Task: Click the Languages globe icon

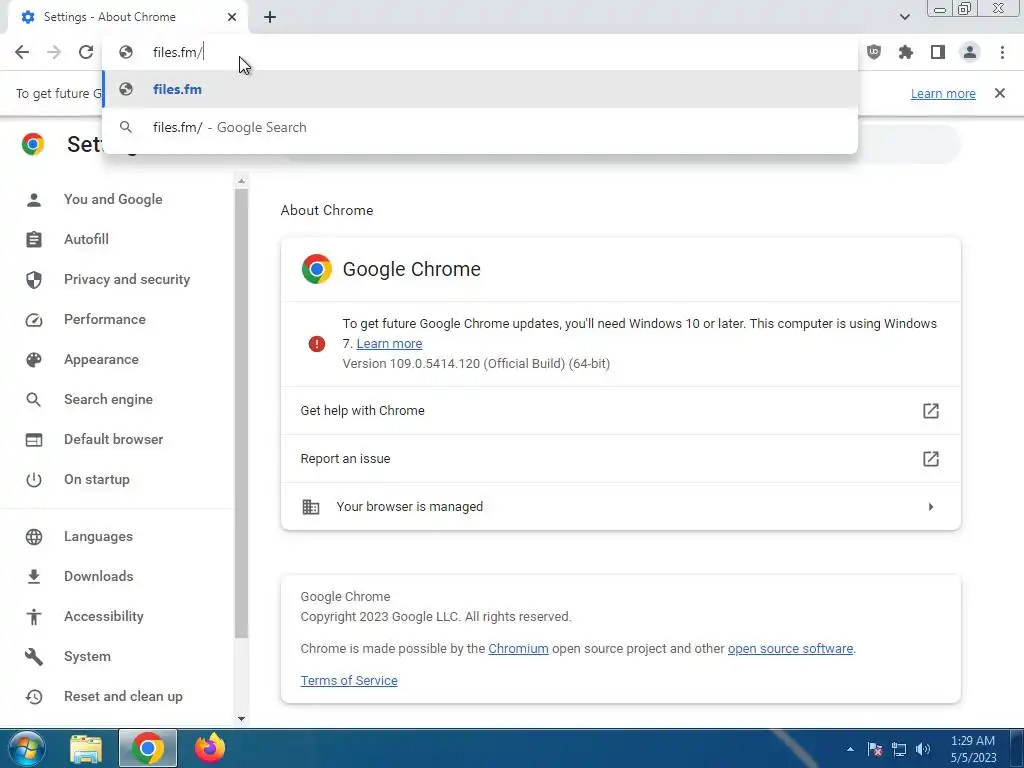Action: [x=34, y=536]
